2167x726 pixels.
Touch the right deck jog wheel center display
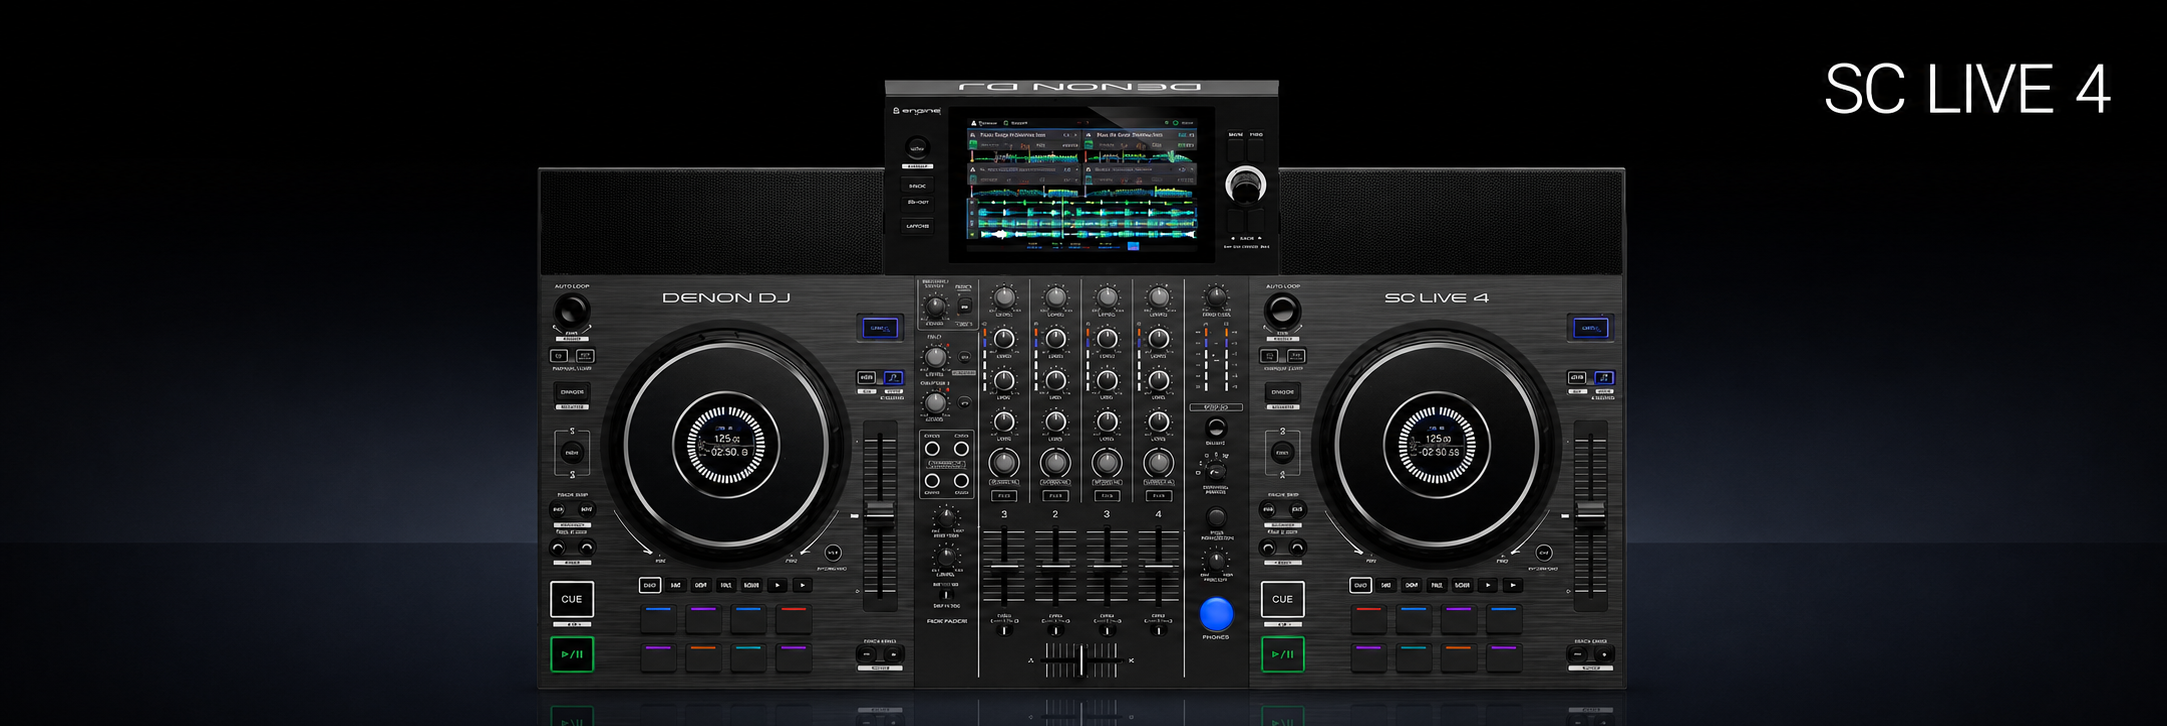click(x=1437, y=444)
